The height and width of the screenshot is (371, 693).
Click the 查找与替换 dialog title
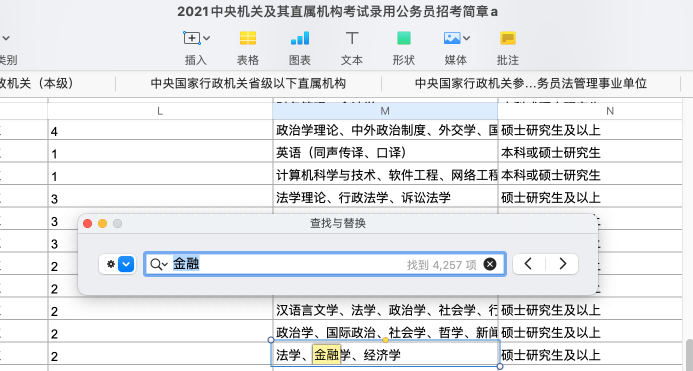338,223
